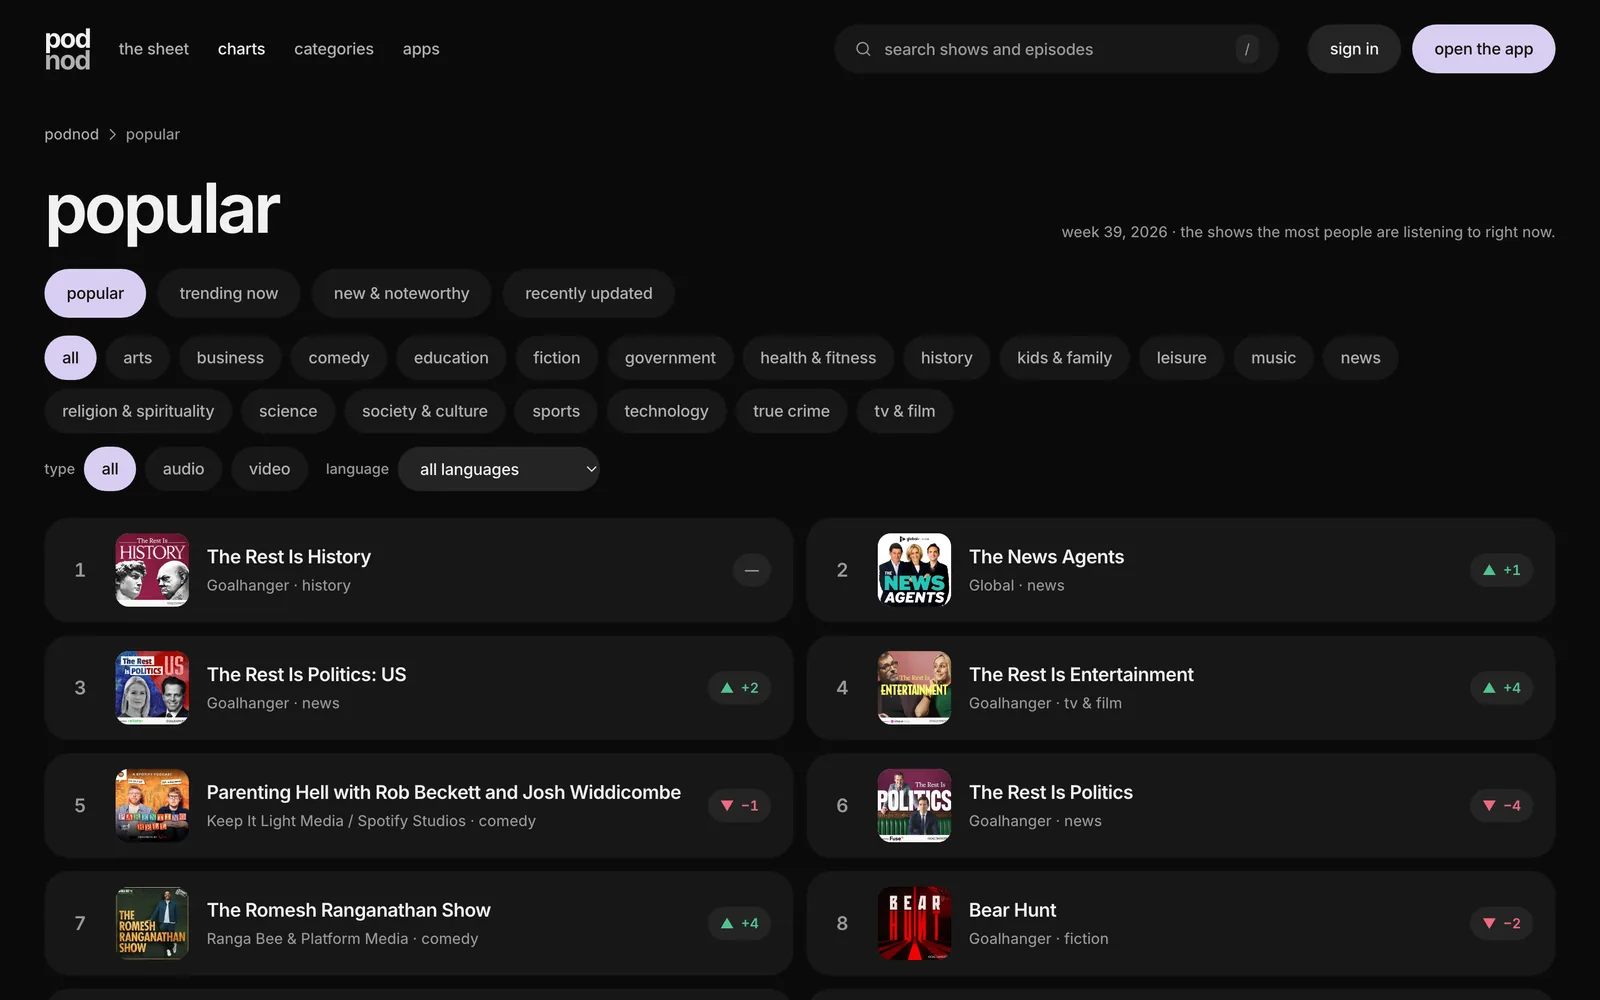Click sign in button
1600x1000 pixels.
[1354, 49]
